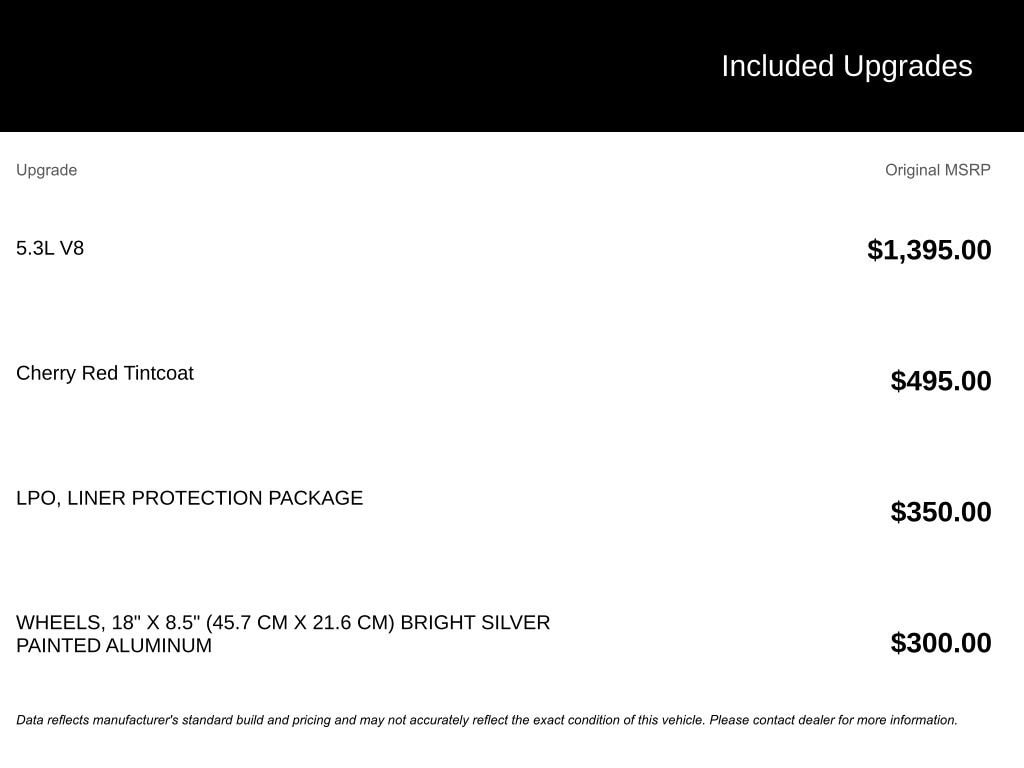Click the $495.00 price value
The height and width of the screenshot is (768, 1024).
[x=941, y=381]
